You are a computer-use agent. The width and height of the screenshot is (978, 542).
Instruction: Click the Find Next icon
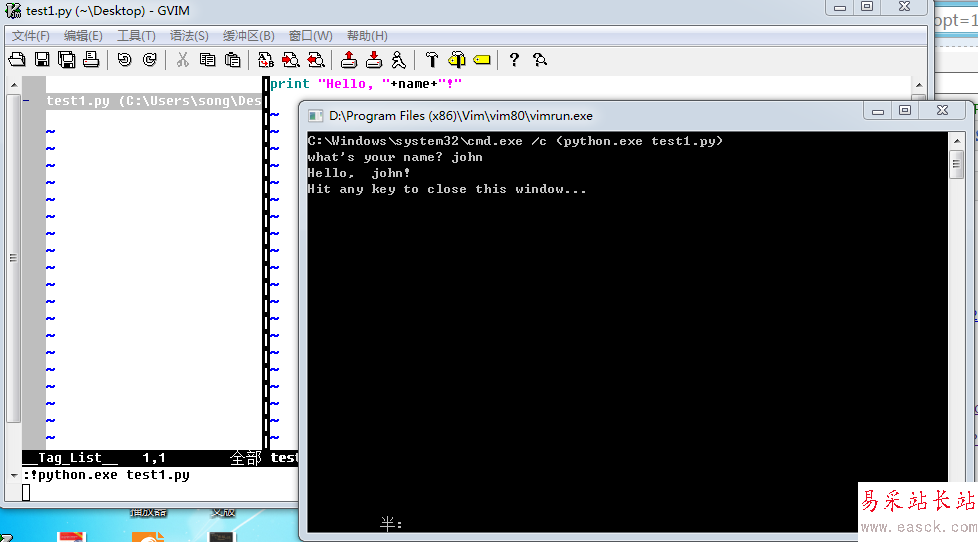291,60
